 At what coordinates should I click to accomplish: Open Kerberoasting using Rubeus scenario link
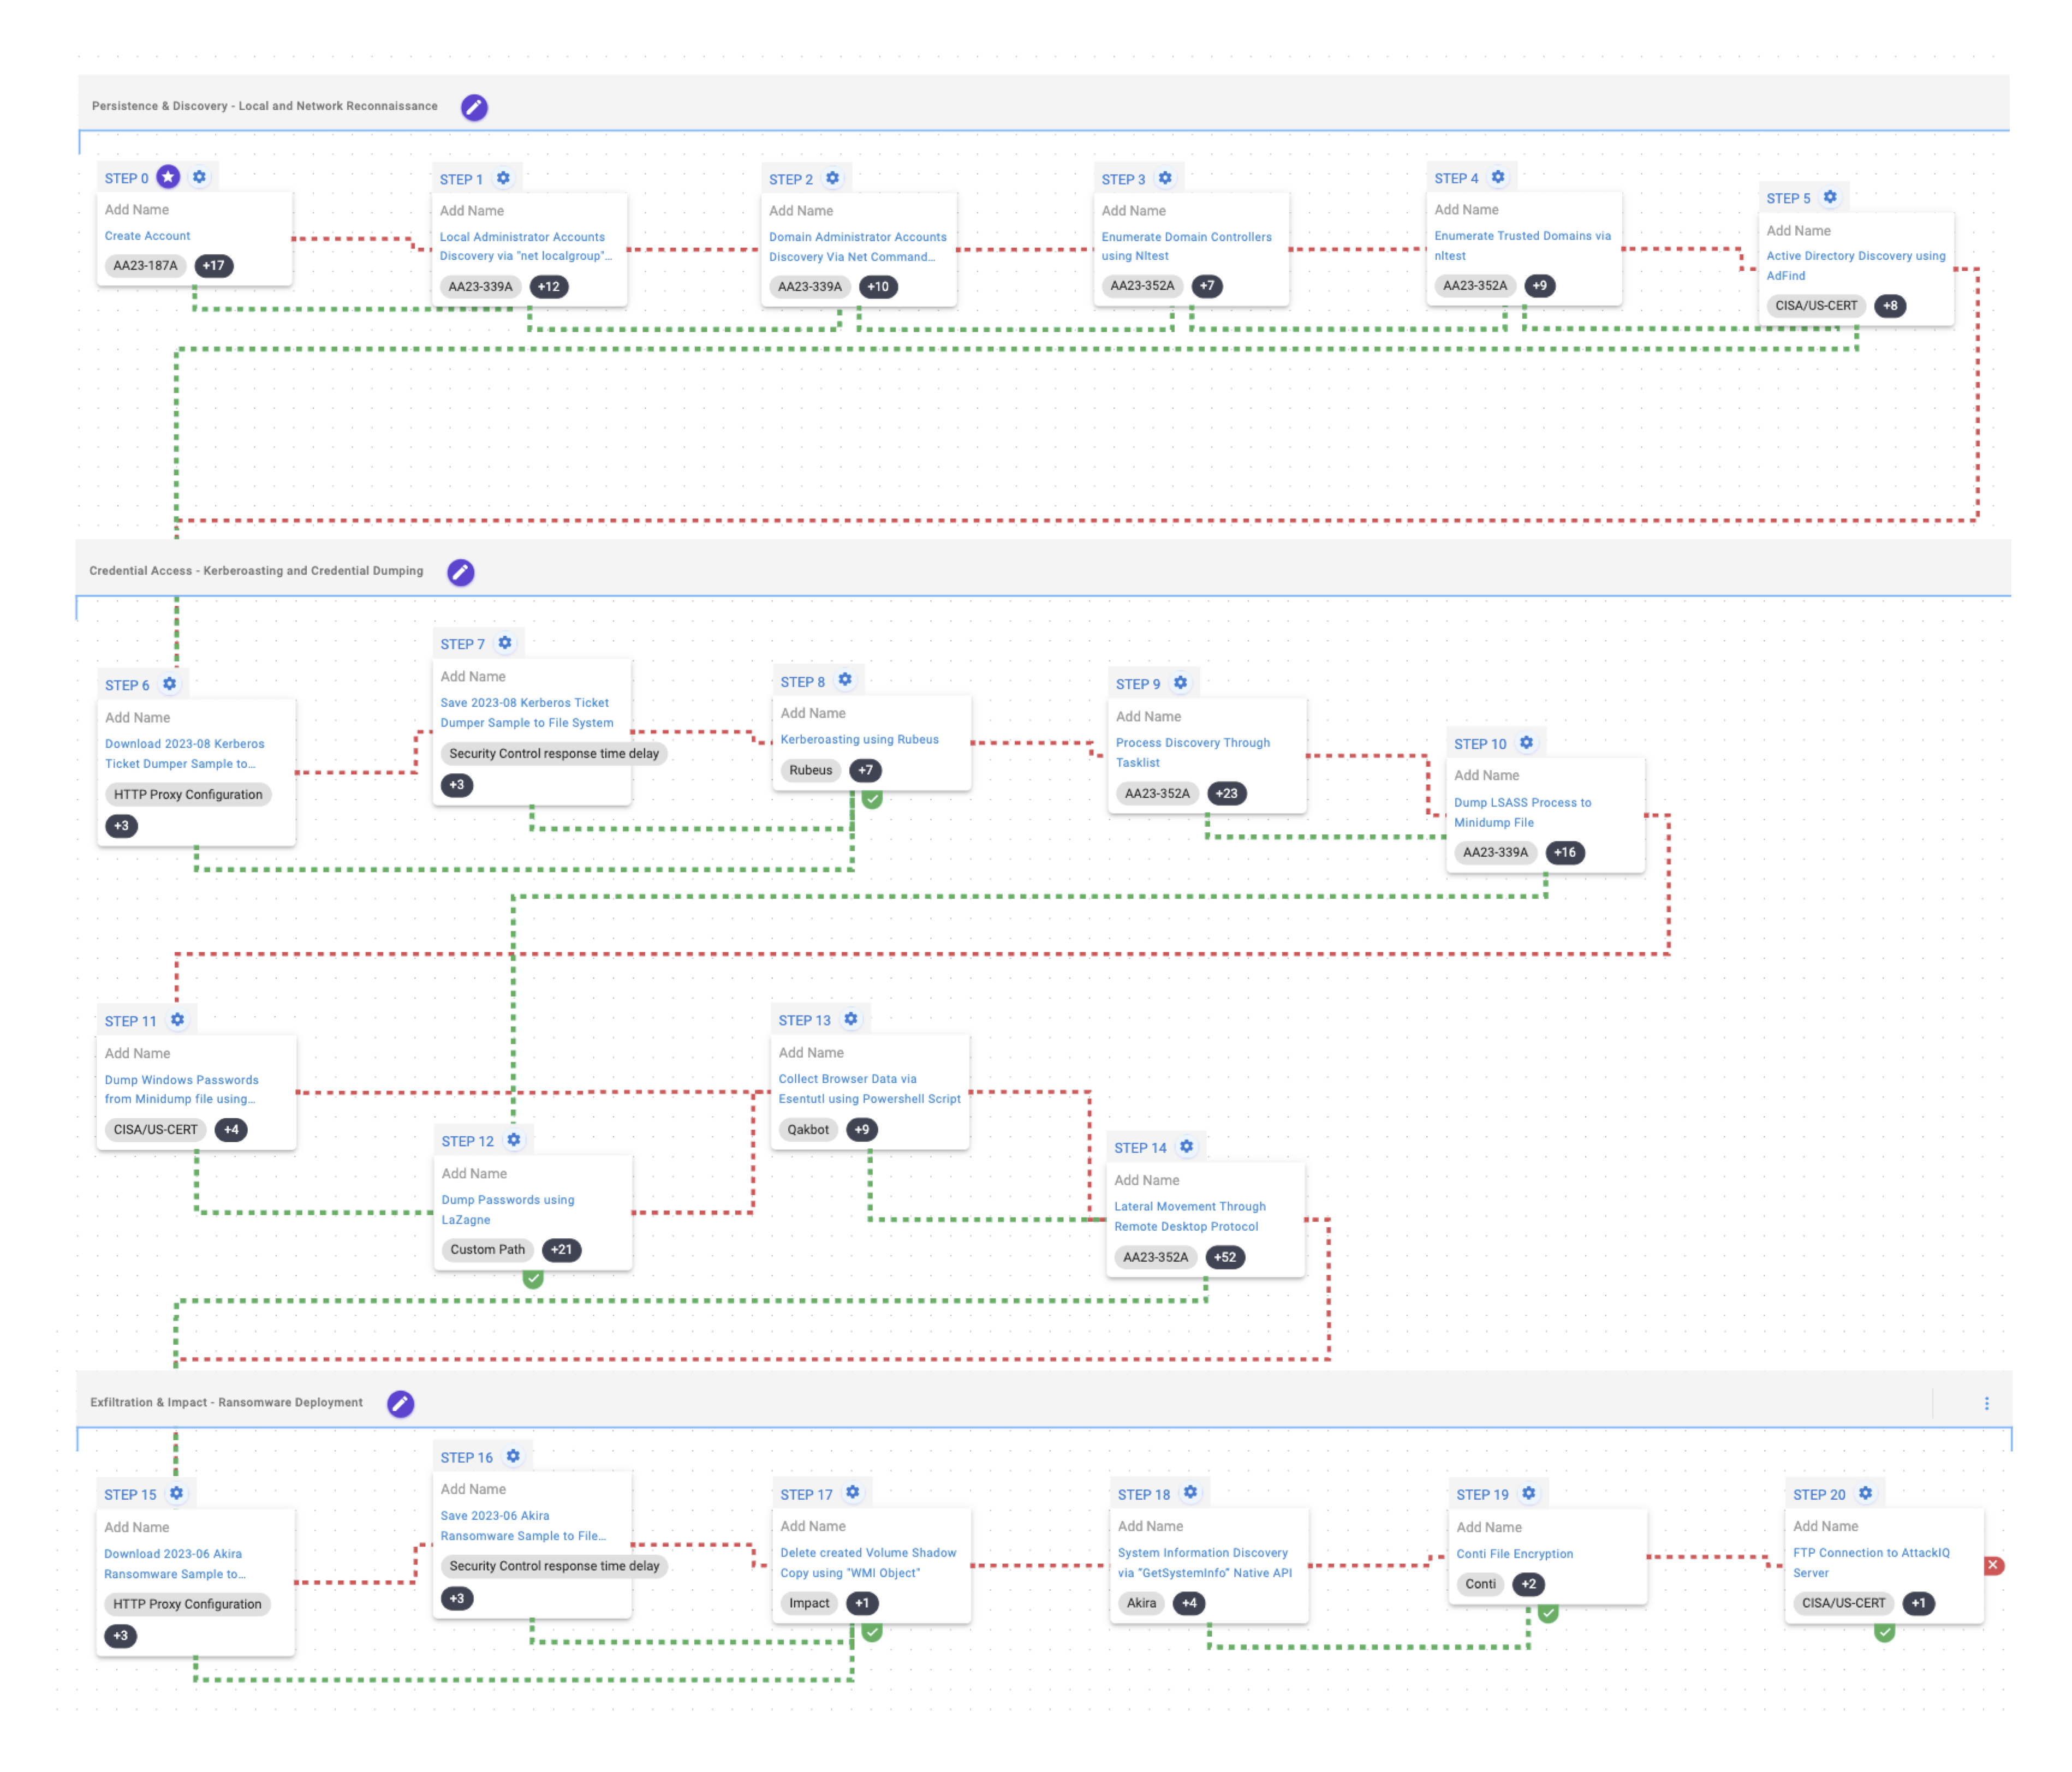point(859,739)
